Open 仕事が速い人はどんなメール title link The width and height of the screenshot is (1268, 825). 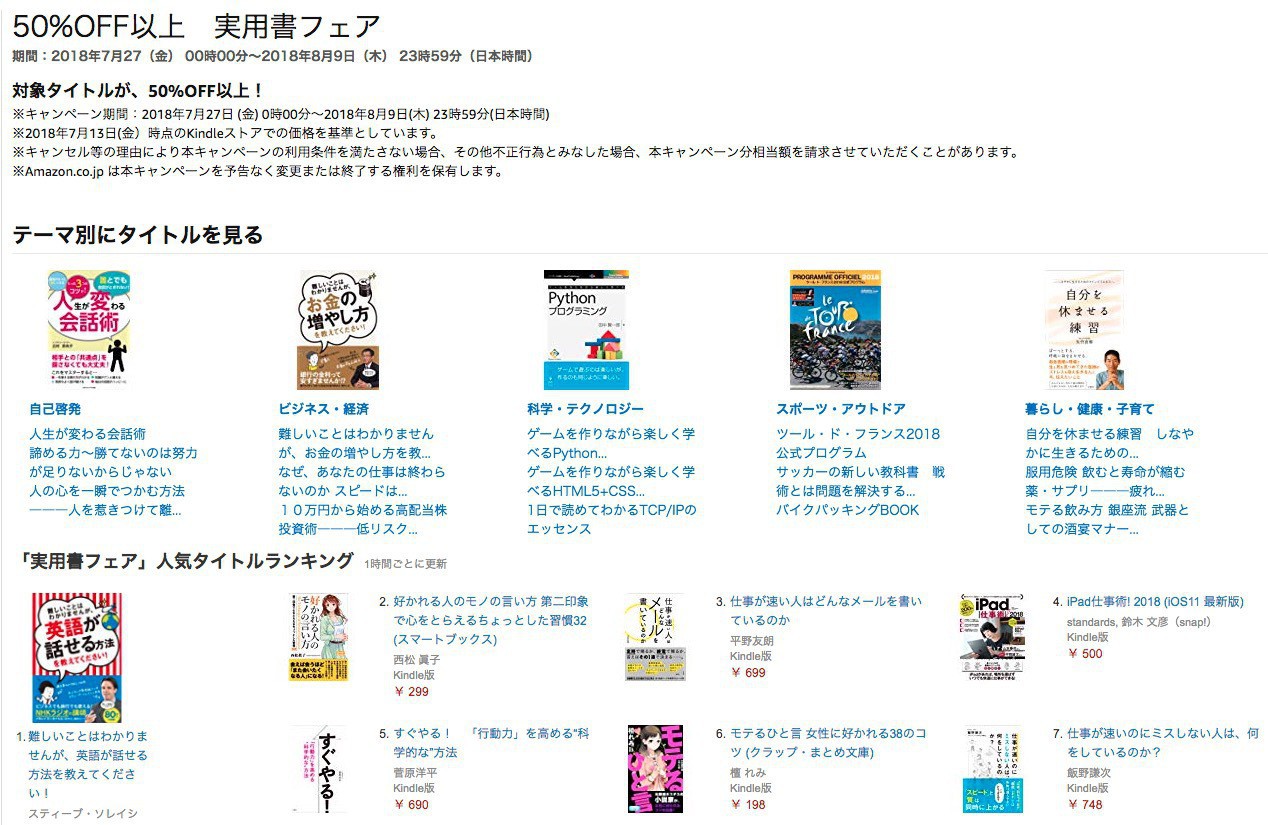click(826, 610)
